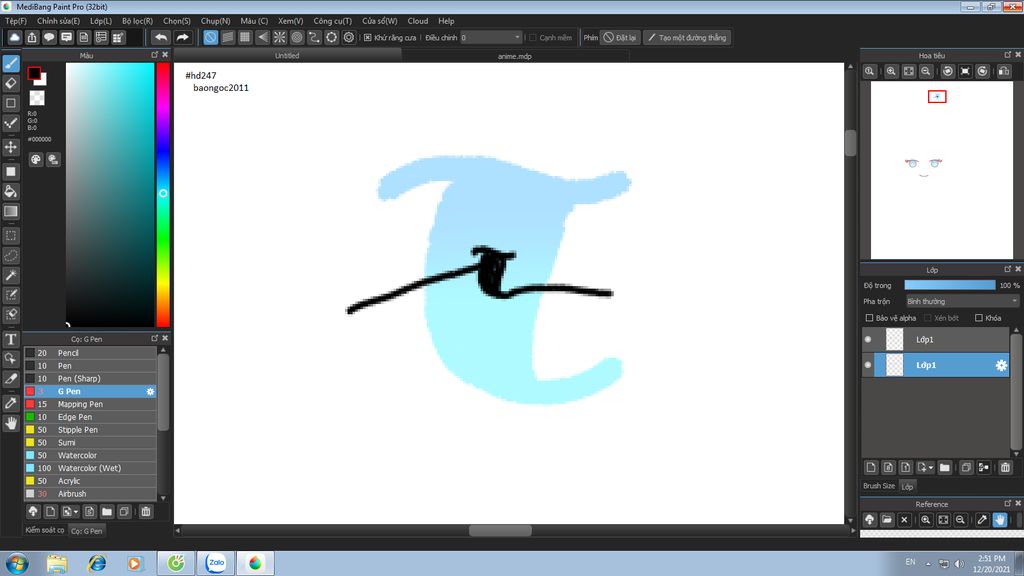
Task: Select the Bucket fill tool
Action: [x=11, y=191]
